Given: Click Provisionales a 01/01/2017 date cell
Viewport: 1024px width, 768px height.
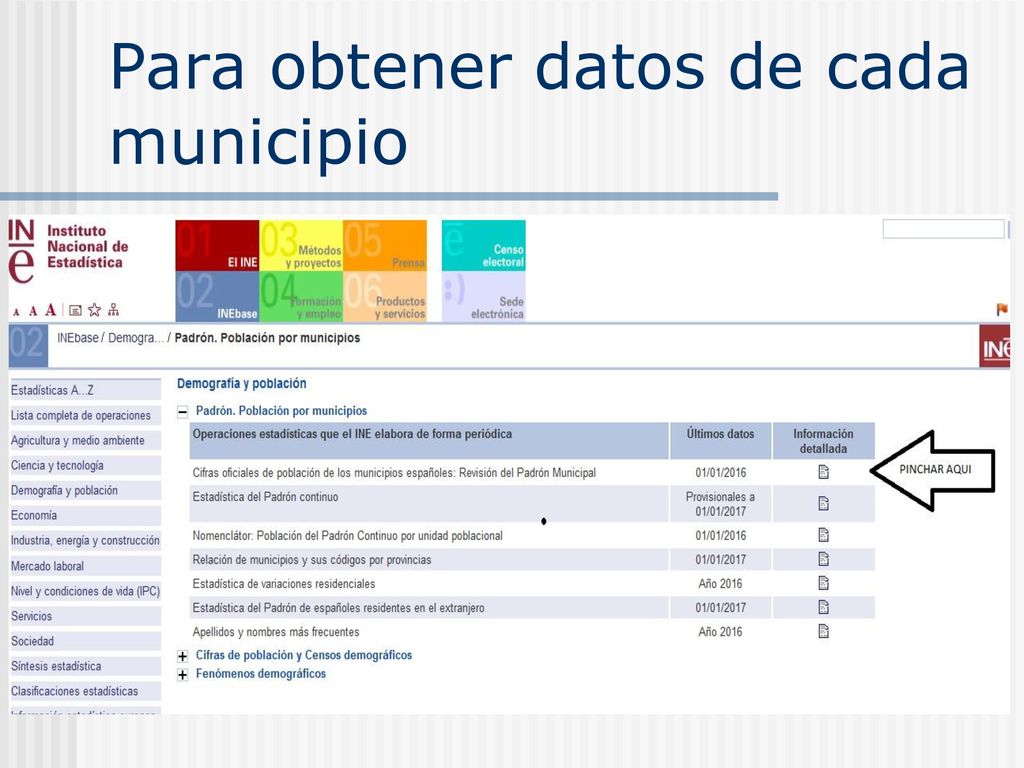Looking at the screenshot, I should (x=720, y=504).
